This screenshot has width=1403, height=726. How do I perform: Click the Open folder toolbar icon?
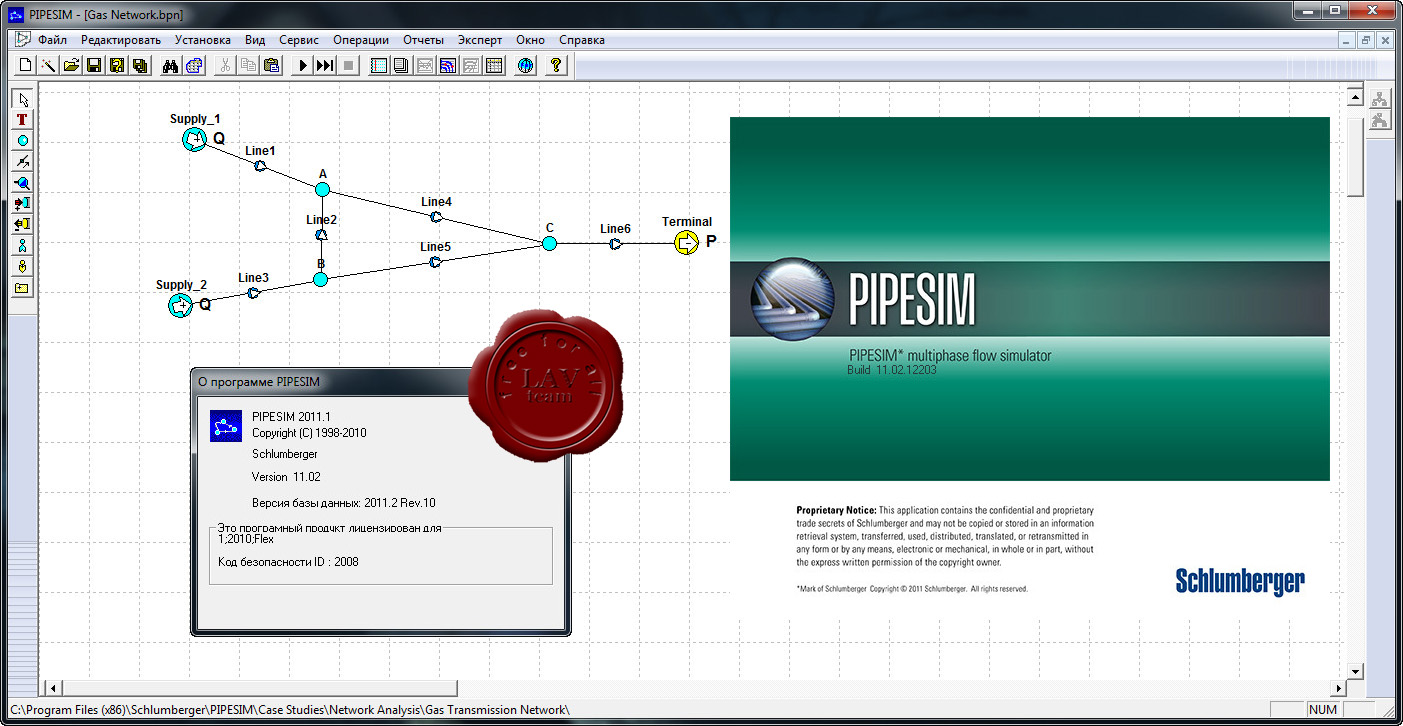coord(71,65)
